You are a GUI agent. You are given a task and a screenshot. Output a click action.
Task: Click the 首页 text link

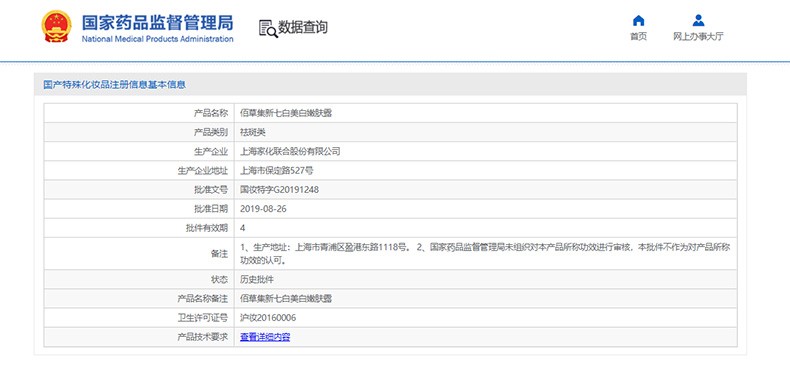coord(638,36)
